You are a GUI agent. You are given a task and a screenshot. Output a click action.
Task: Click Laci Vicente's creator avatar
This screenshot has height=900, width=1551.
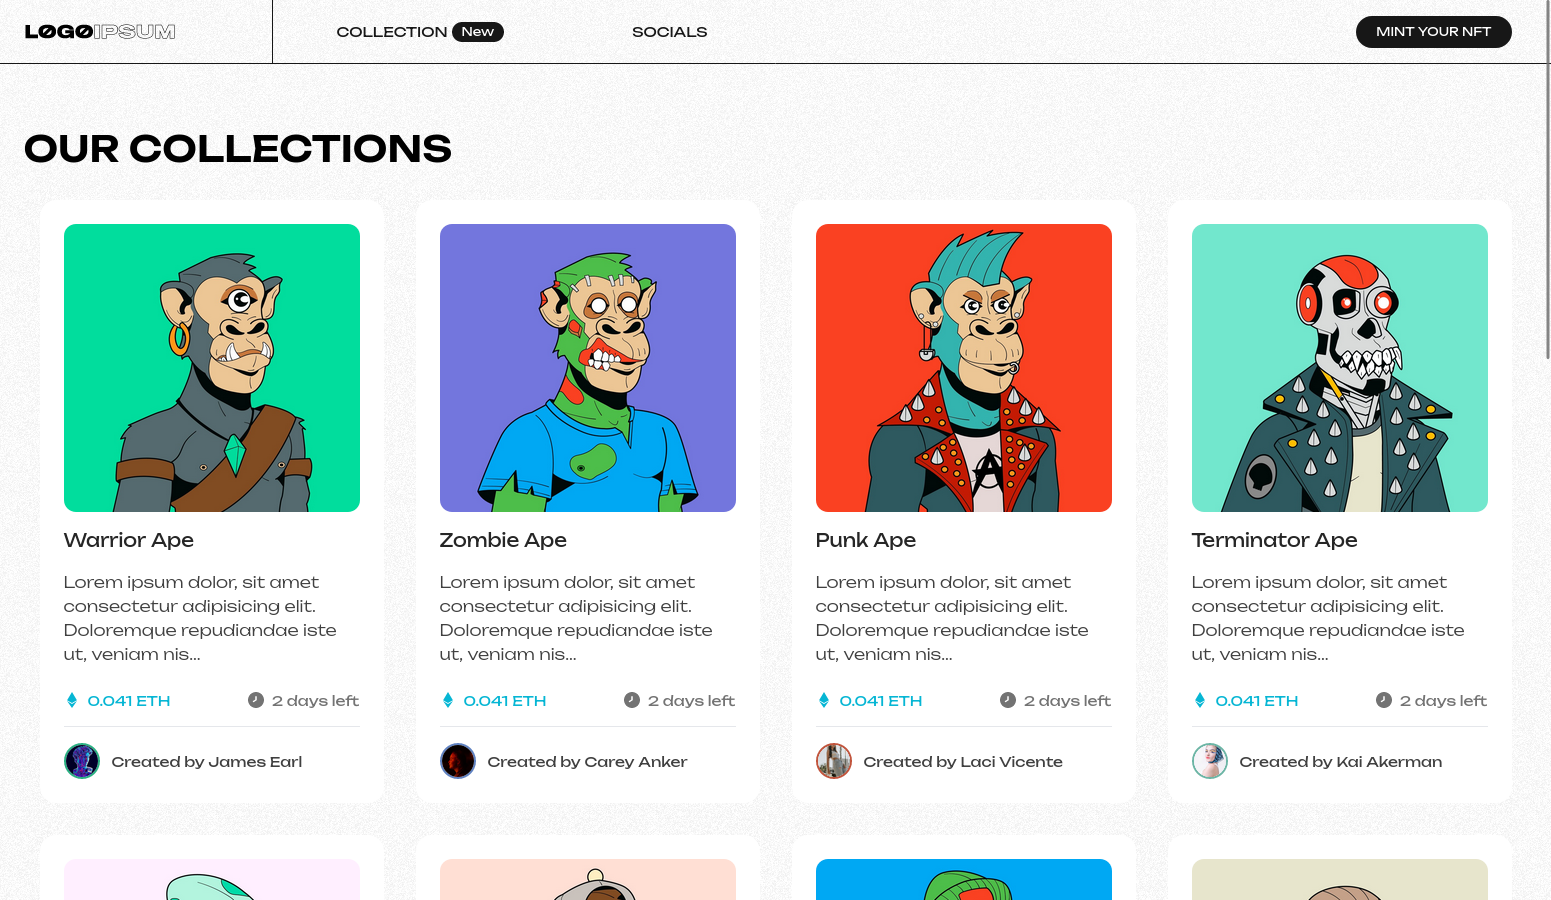click(834, 761)
